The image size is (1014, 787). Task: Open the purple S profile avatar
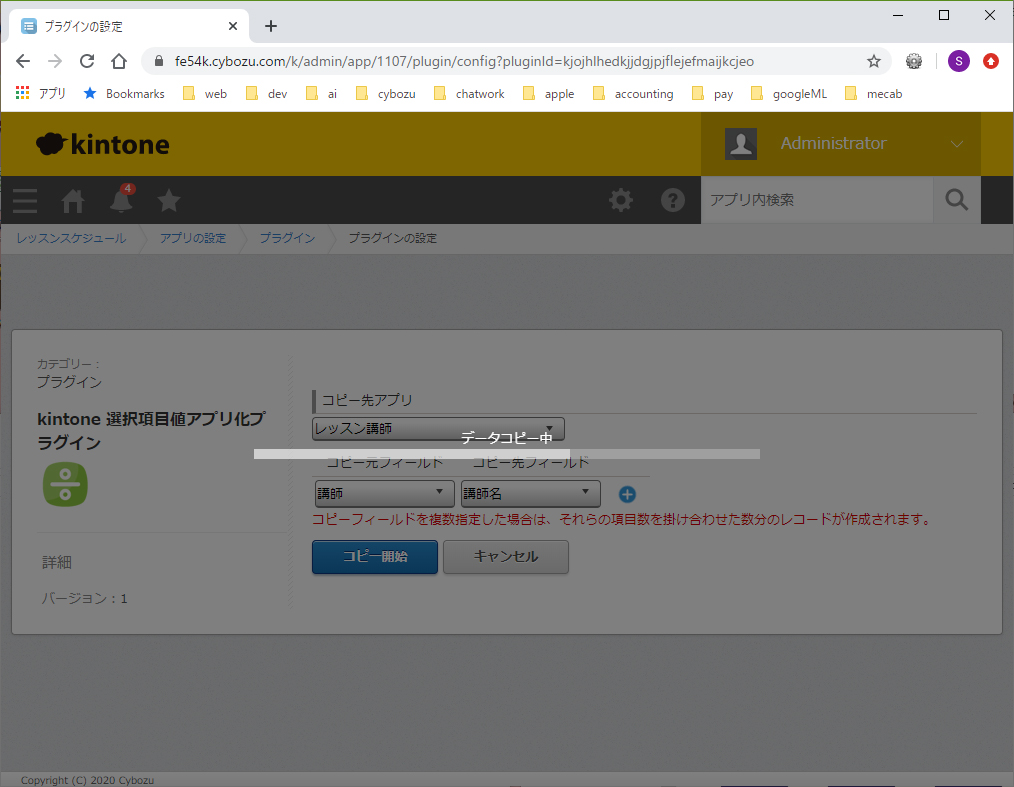[x=958, y=61]
